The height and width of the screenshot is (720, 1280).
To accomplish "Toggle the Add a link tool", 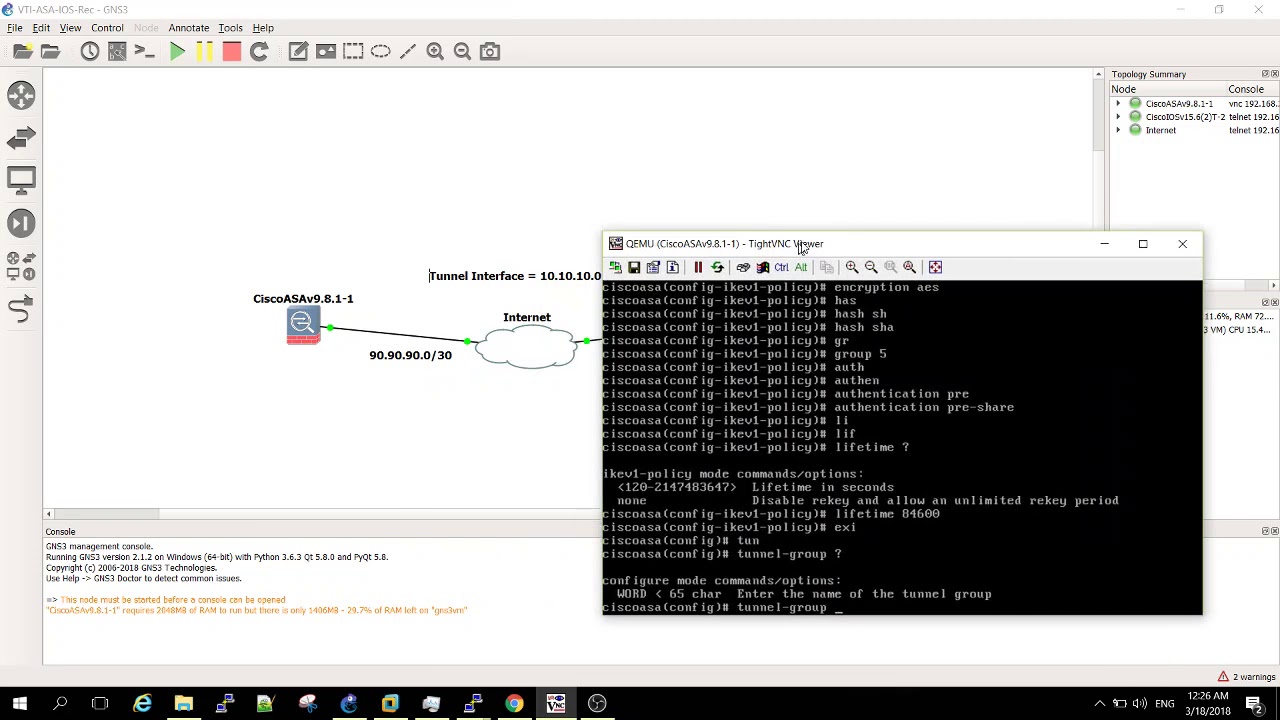I will tap(21, 310).
